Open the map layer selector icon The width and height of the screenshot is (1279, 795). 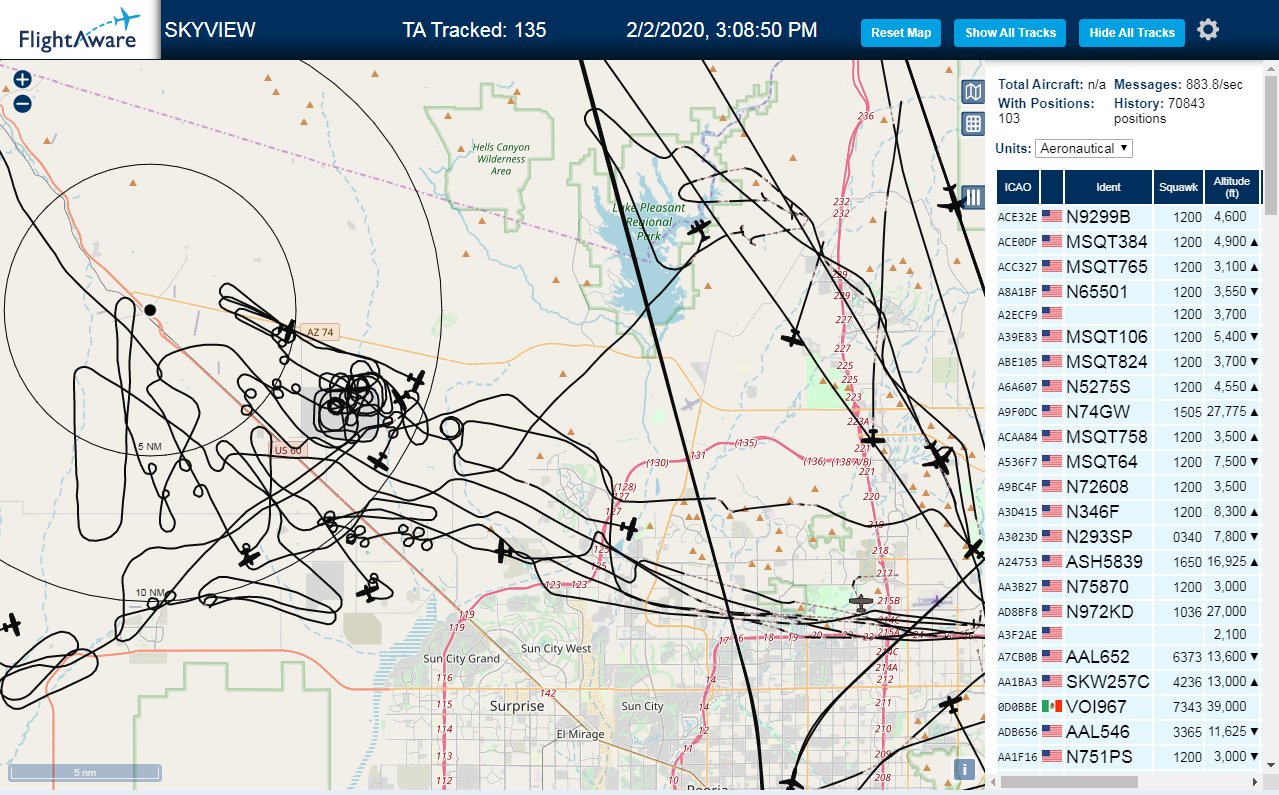(972, 93)
